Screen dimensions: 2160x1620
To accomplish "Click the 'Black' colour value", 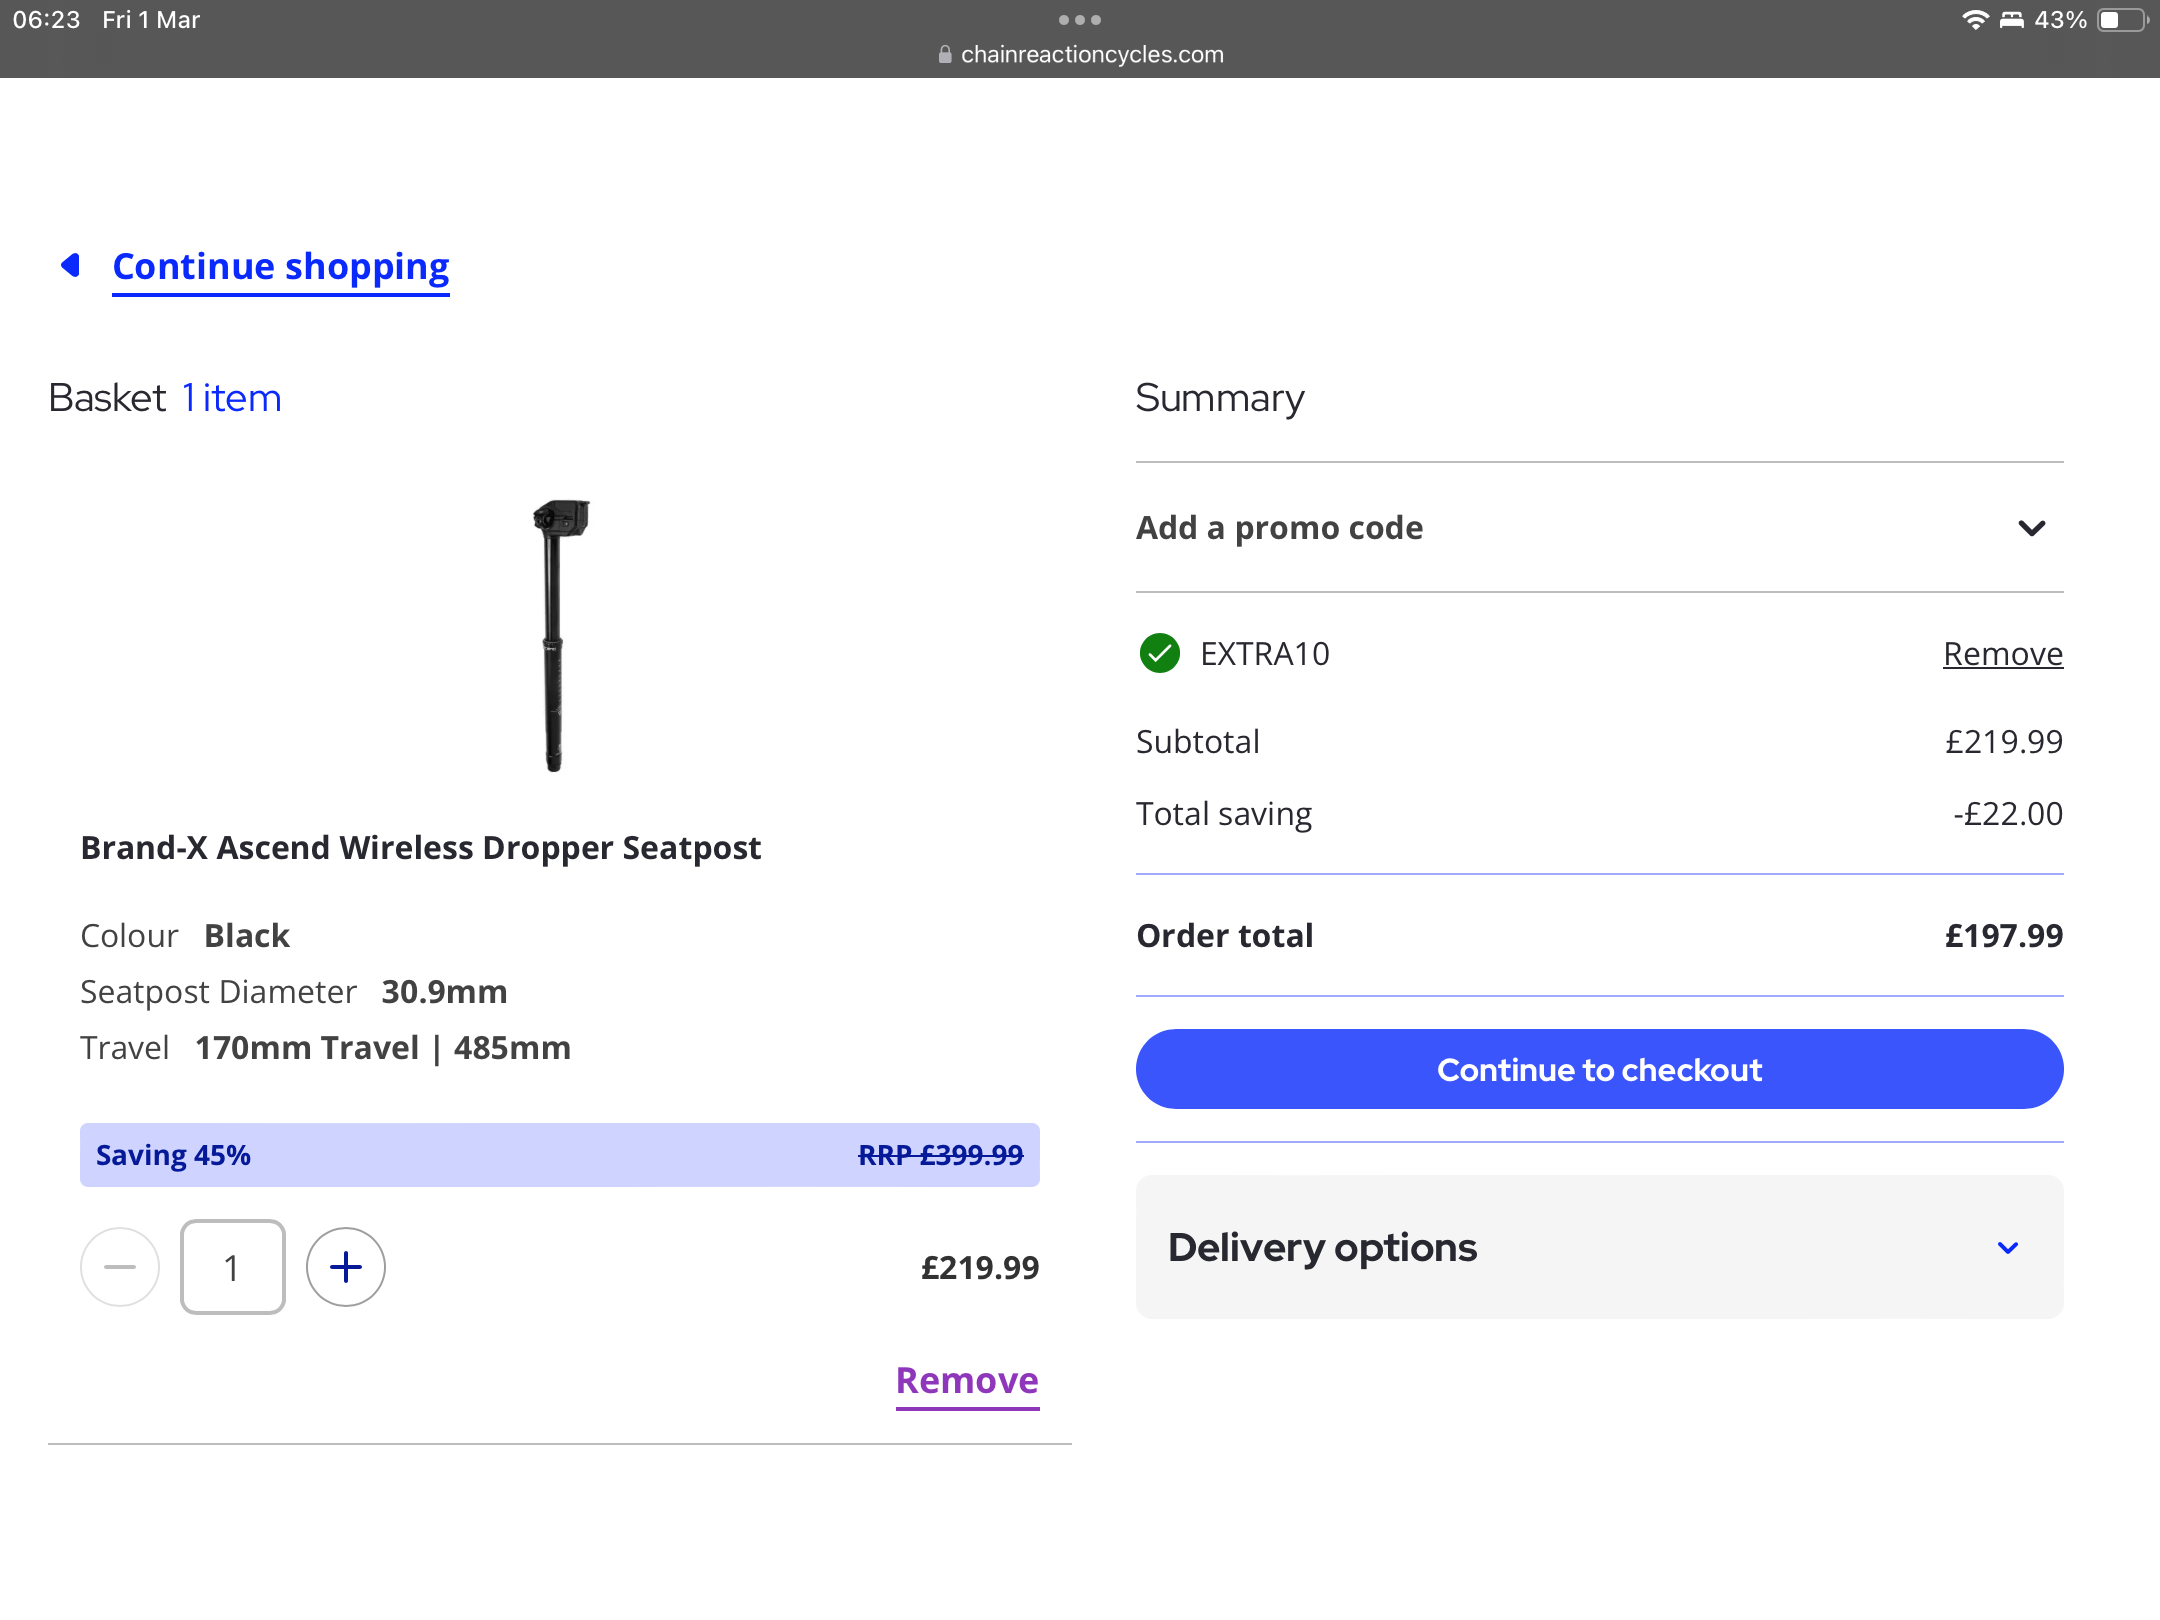I will (247, 936).
